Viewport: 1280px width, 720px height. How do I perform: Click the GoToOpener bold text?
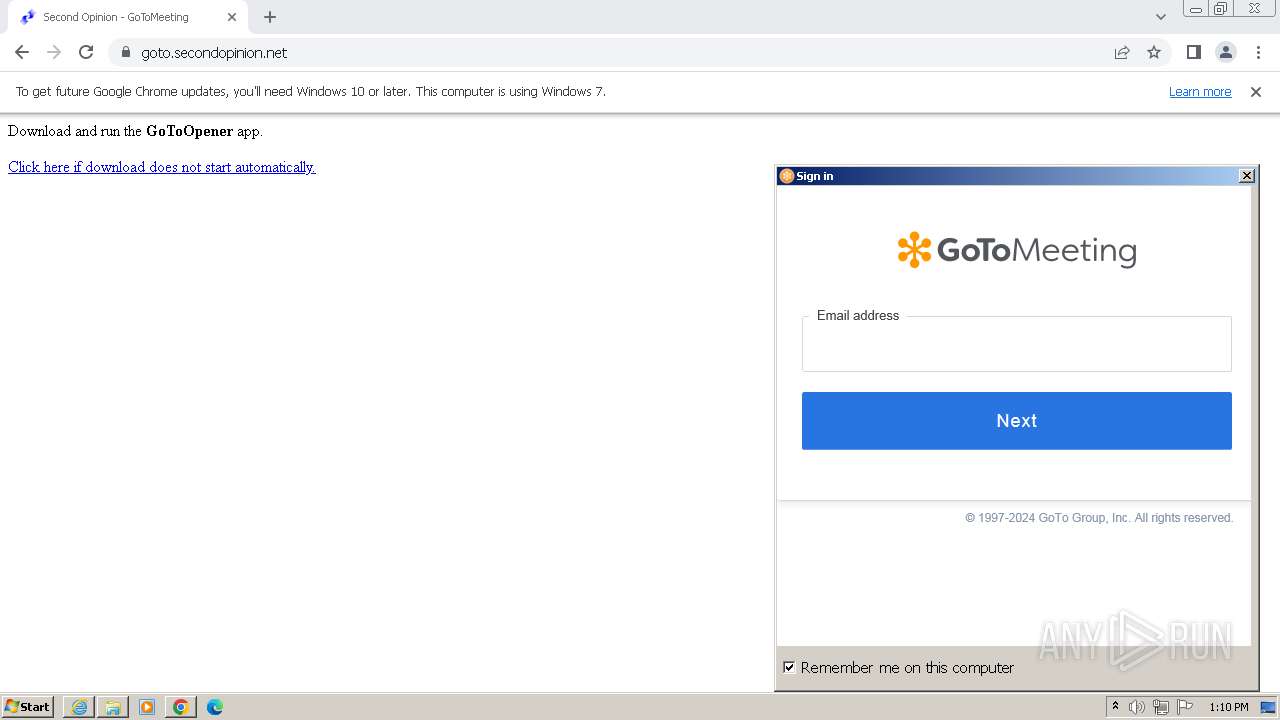coord(189,131)
